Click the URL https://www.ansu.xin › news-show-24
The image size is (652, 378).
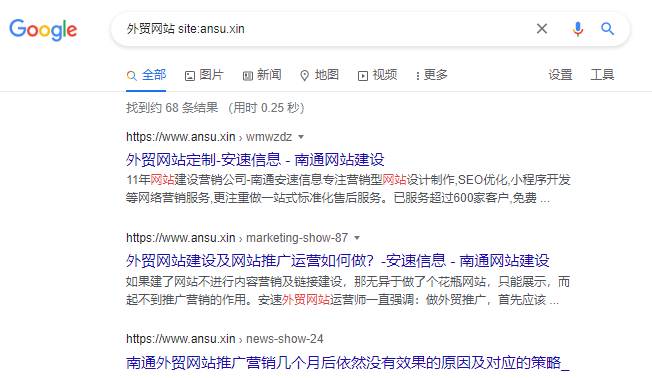pos(225,339)
